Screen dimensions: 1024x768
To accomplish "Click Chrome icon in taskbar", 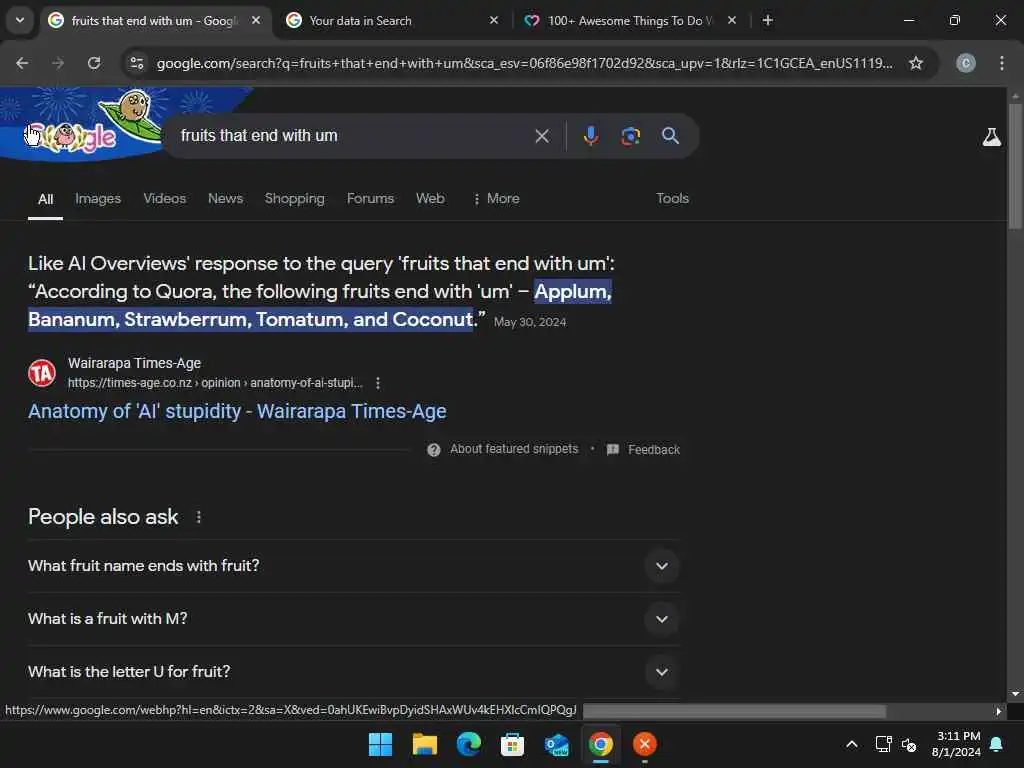I will pyautogui.click(x=600, y=744).
